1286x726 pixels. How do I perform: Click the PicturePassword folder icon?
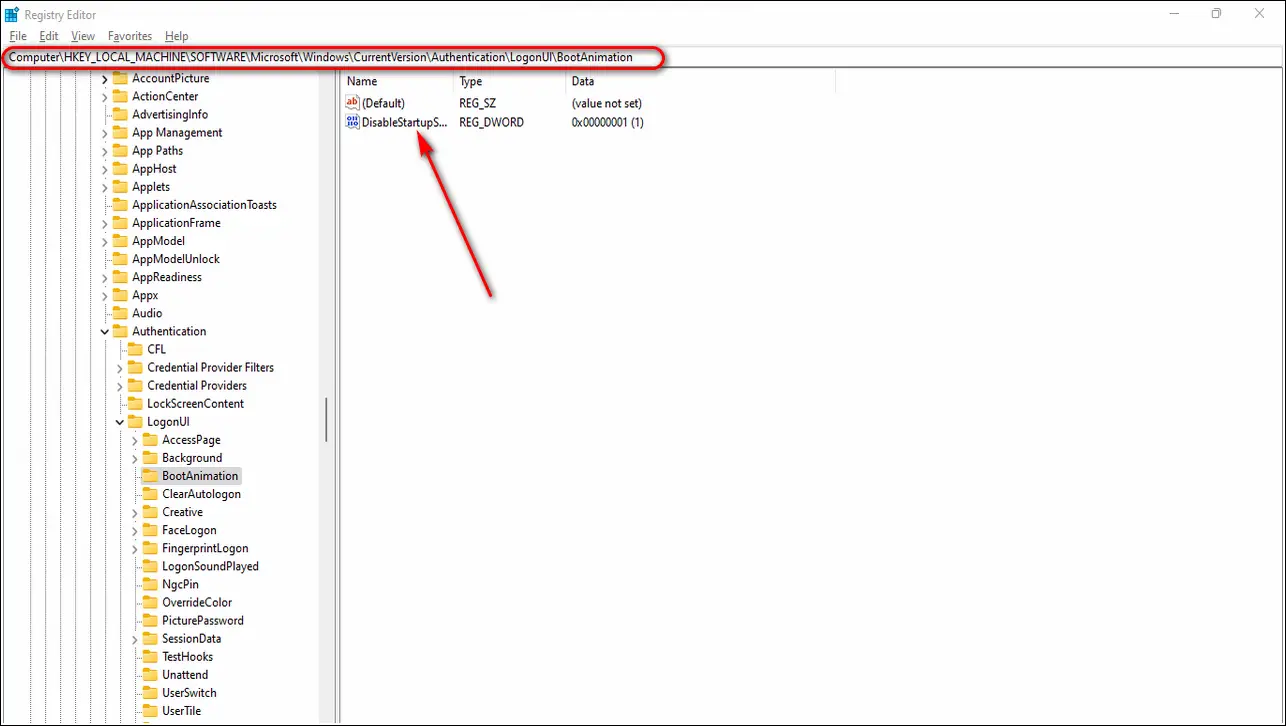(150, 620)
